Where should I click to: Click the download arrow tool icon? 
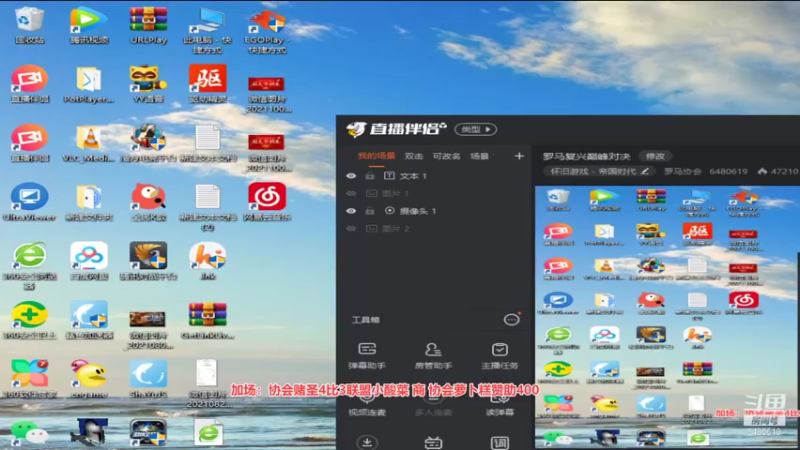click(x=367, y=442)
